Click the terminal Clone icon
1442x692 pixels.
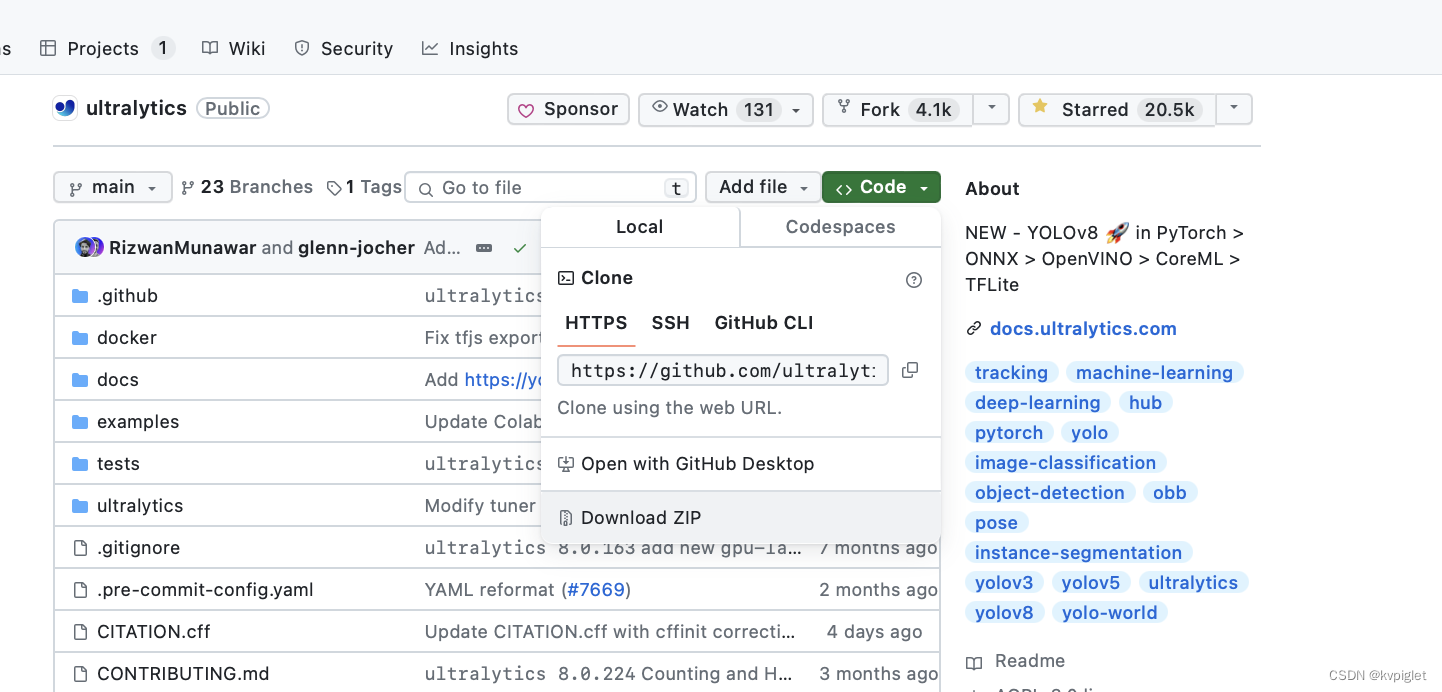pyautogui.click(x=566, y=278)
